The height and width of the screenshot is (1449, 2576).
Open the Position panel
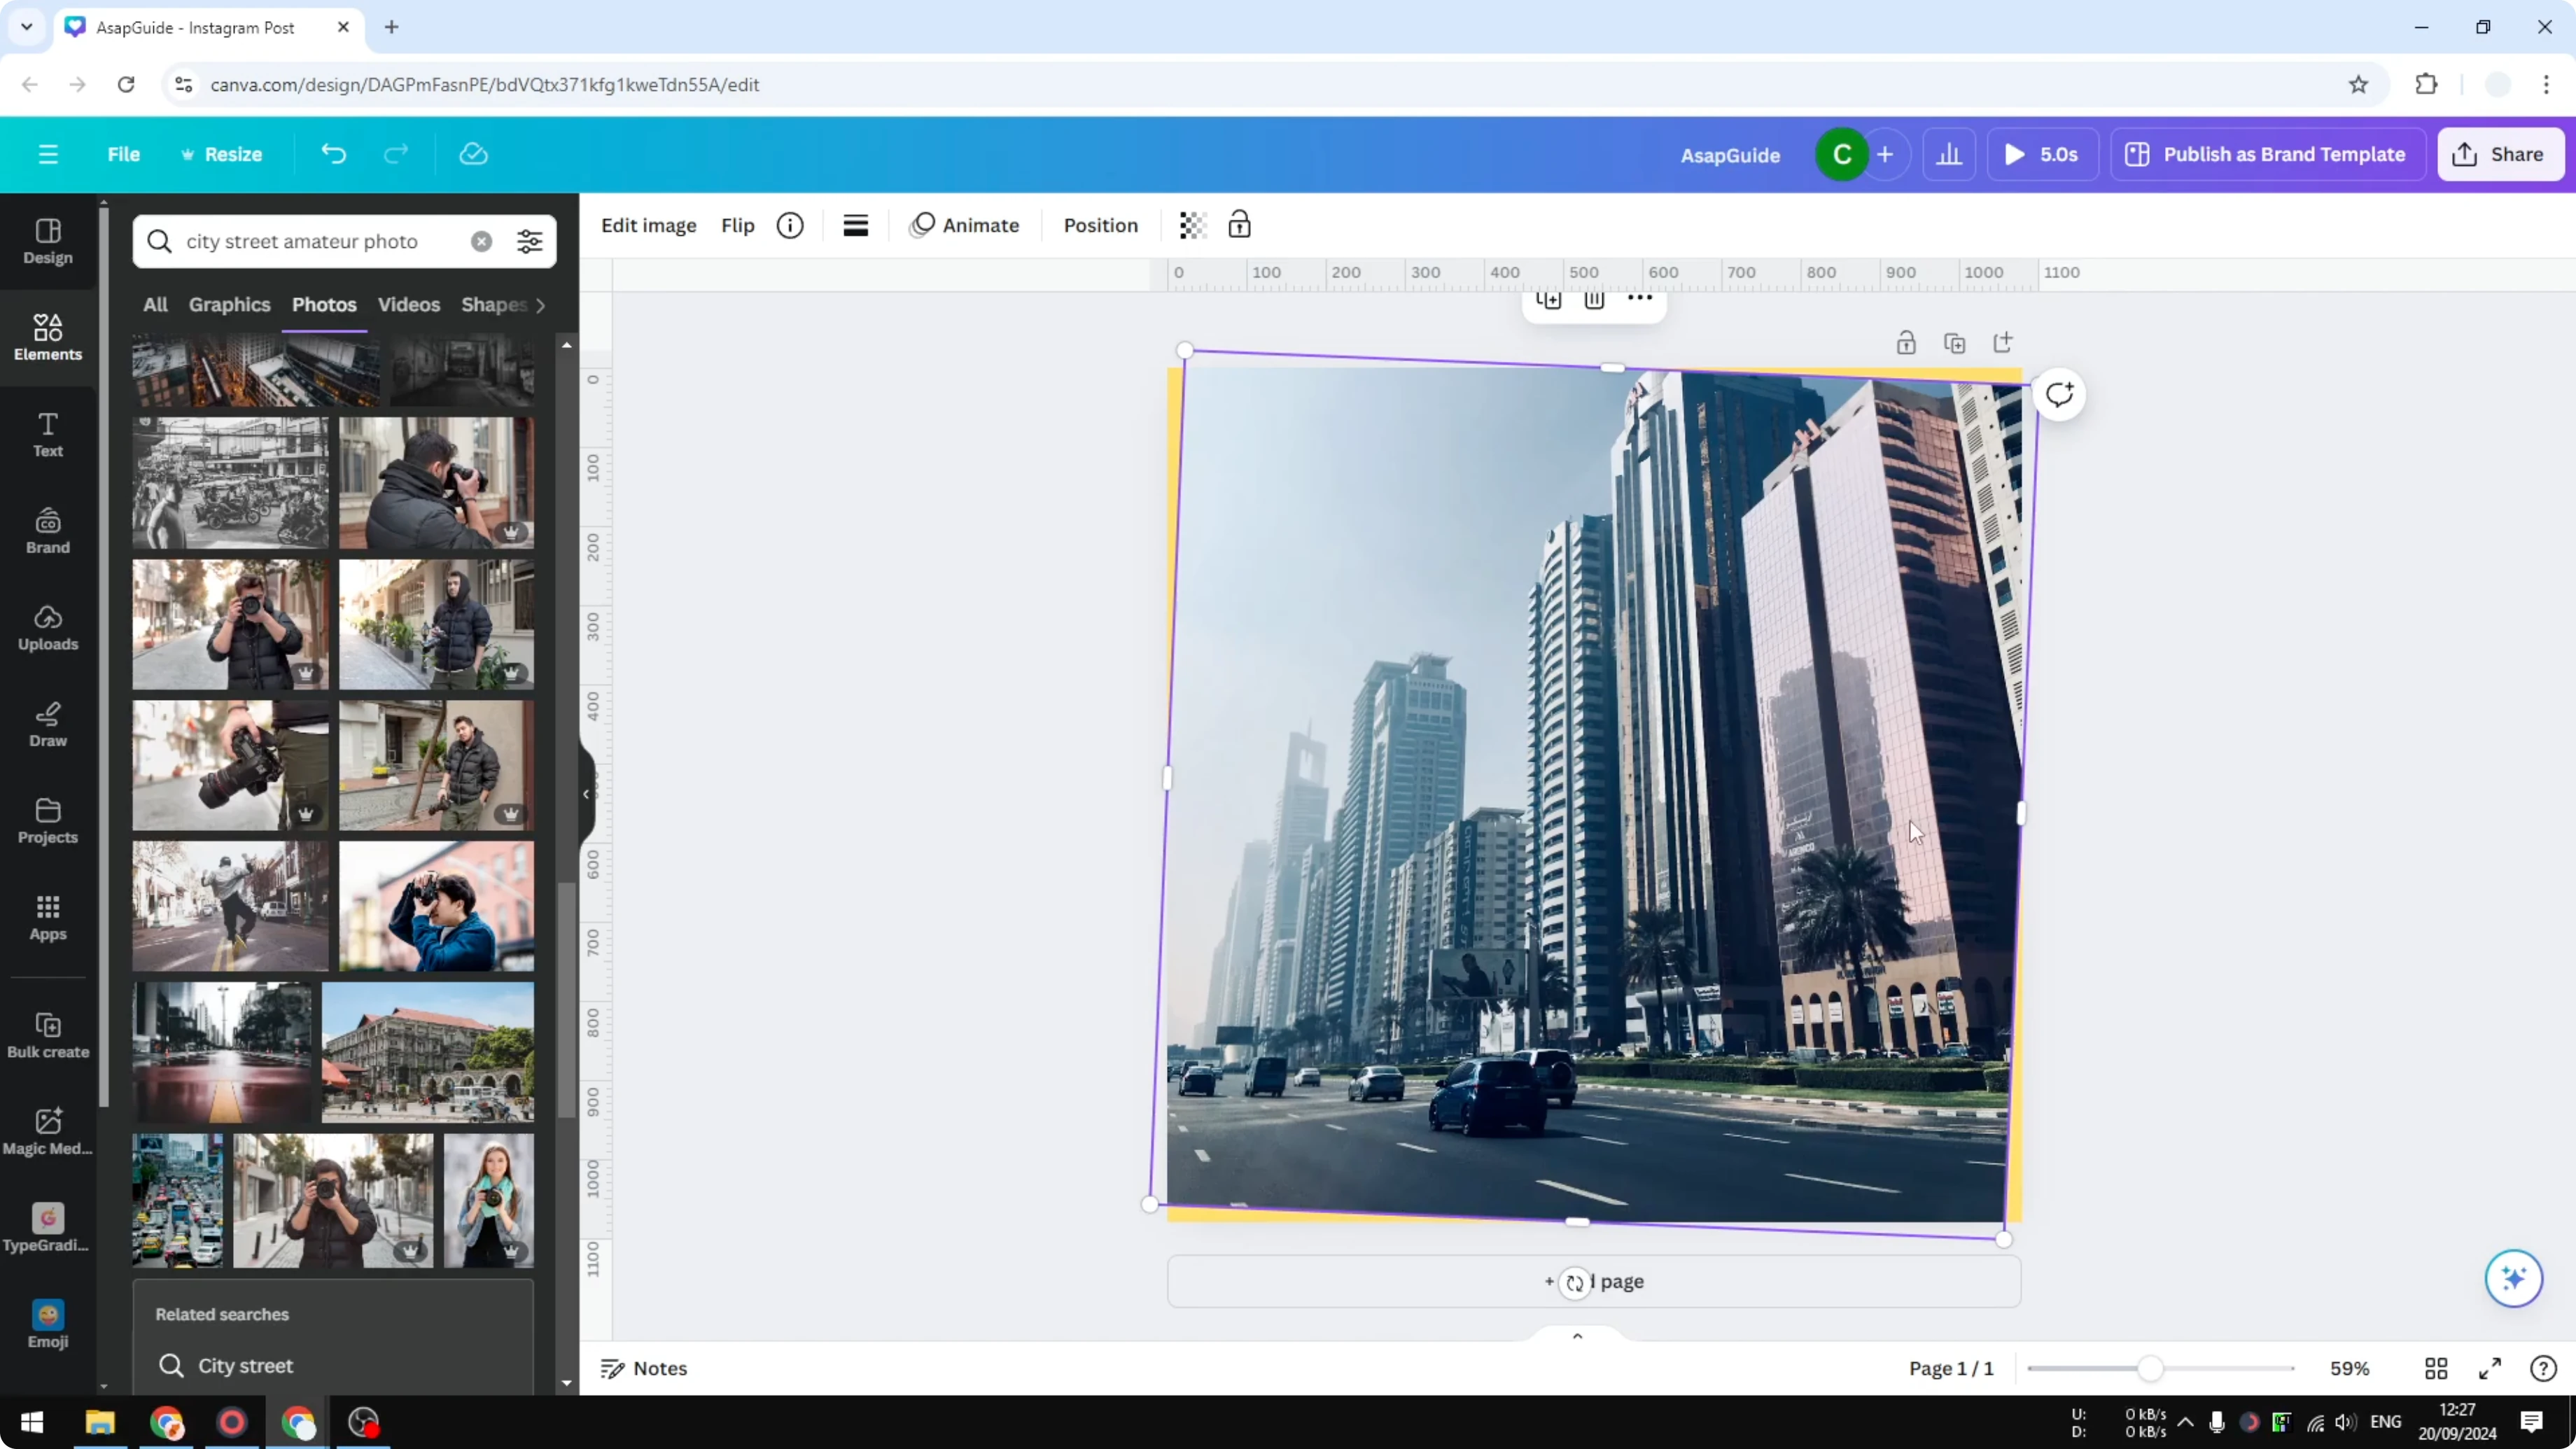tap(1100, 225)
